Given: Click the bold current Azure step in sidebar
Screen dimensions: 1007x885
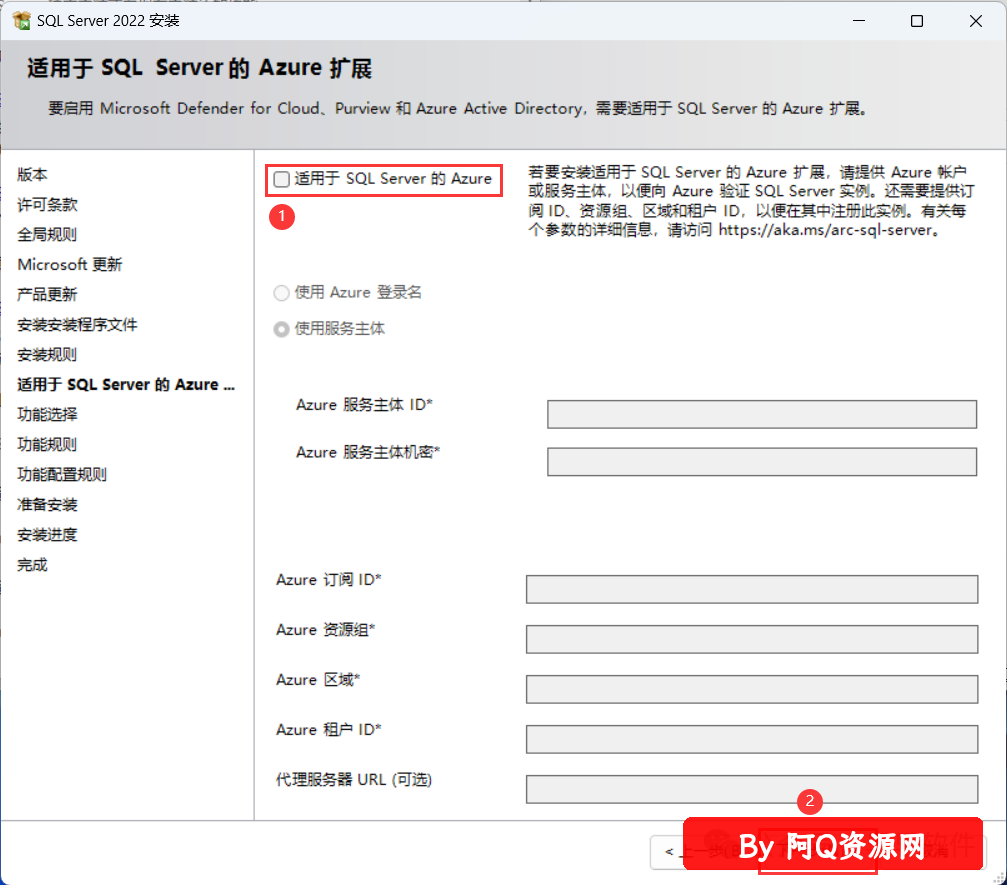Looking at the screenshot, I should 126,385.
